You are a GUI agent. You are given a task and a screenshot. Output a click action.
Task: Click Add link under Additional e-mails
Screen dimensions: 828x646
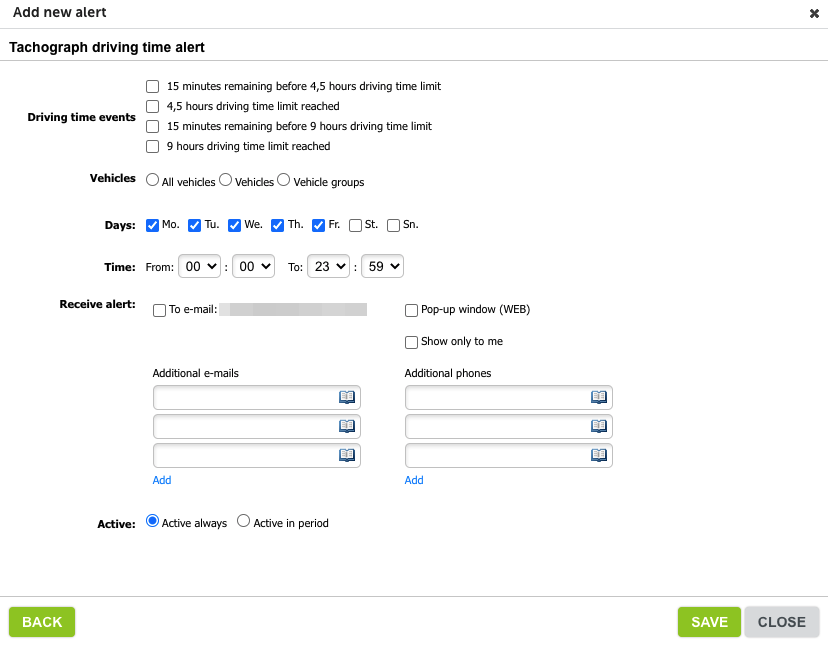click(162, 480)
